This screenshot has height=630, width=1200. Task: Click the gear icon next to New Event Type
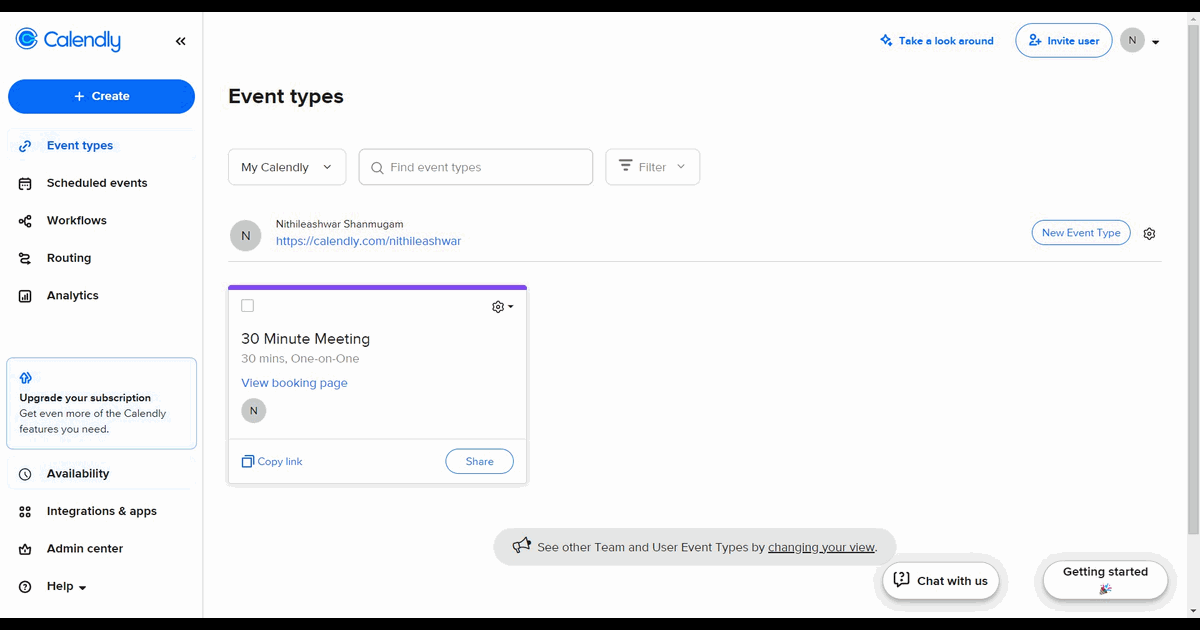[x=1150, y=234]
